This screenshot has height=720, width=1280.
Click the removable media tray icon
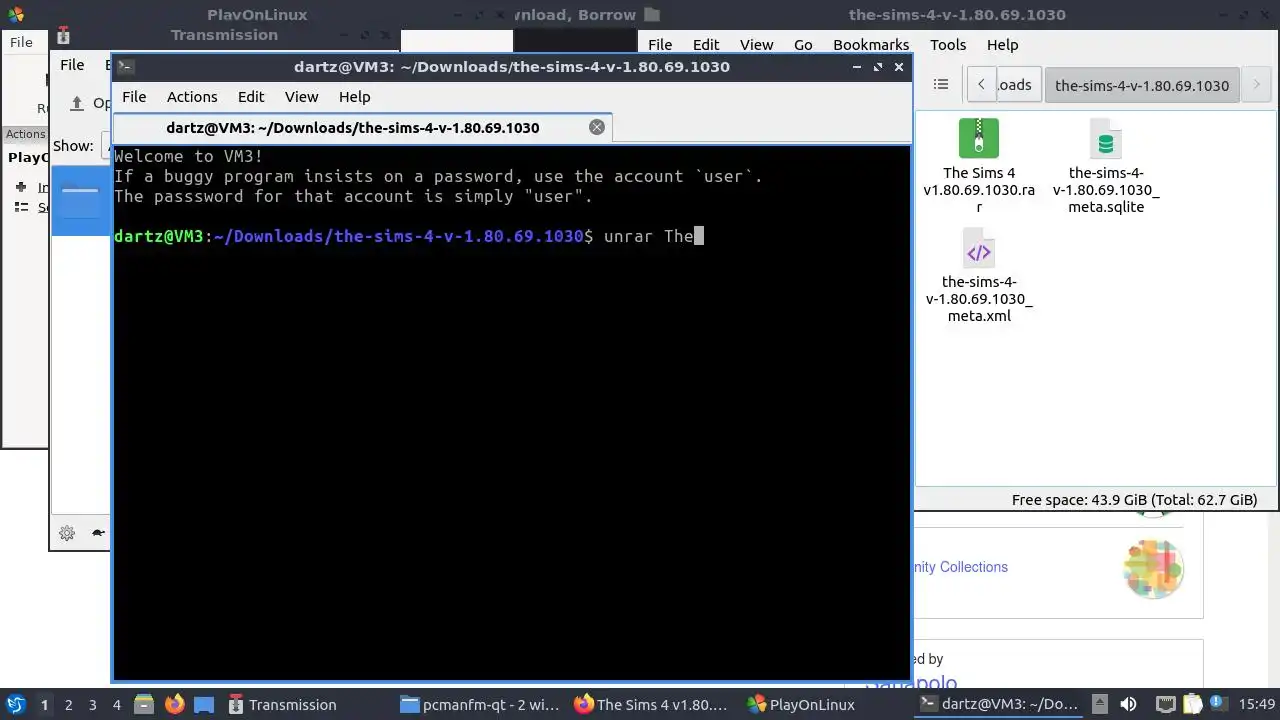tap(1099, 705)
